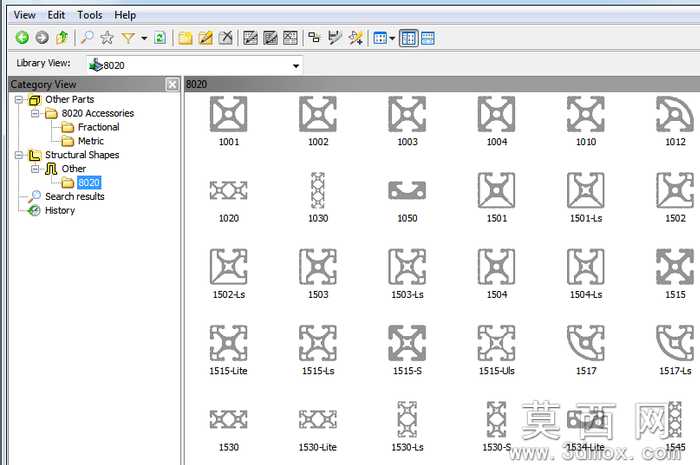The width and height of the screenshot is (700, 465).
Task: Click the wand with plus icon
Action: tap(356, 38)
